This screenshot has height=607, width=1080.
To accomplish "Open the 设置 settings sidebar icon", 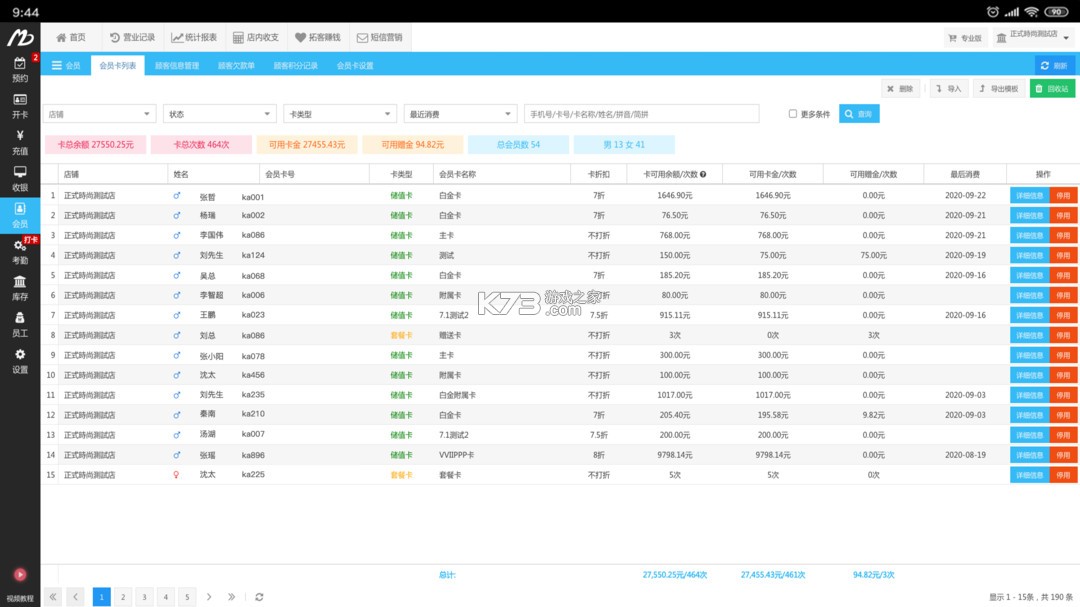I will click(20, 362).
